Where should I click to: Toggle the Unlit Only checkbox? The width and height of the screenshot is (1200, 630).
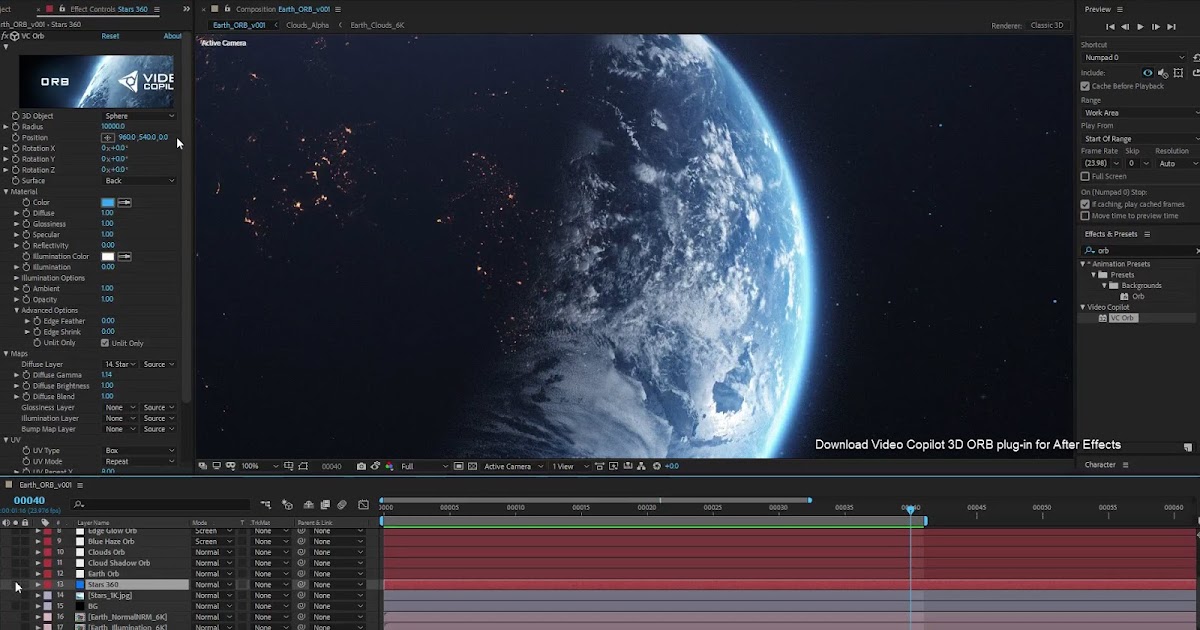tap(105, 343)
